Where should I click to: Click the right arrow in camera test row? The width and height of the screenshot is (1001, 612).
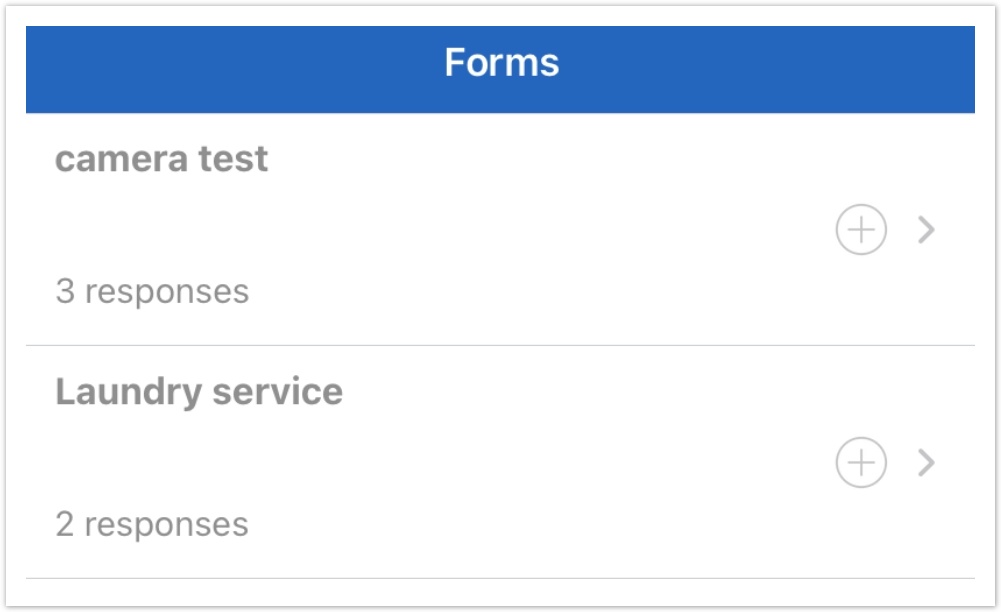coord(927,230)
